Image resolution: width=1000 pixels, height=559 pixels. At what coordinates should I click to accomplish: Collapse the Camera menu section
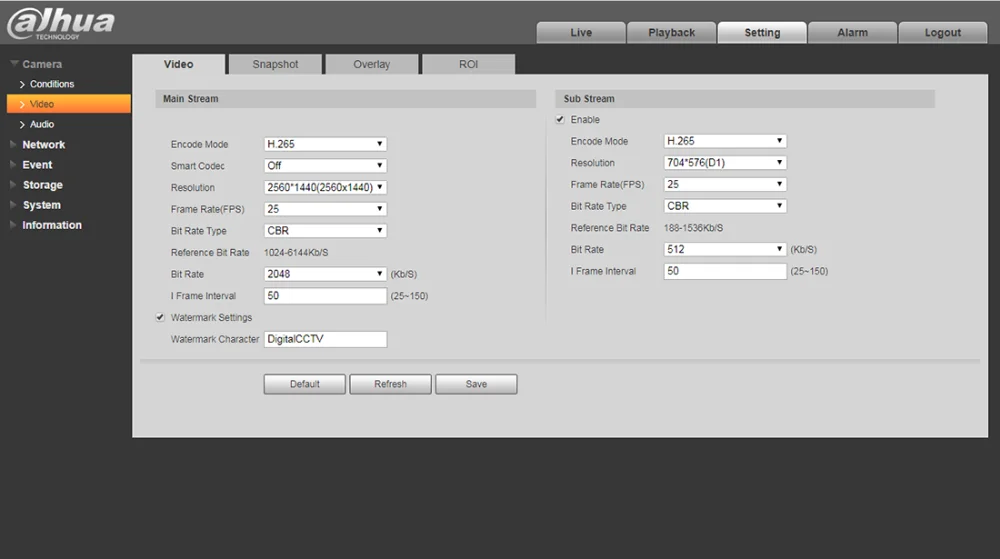tap(37, 64)
